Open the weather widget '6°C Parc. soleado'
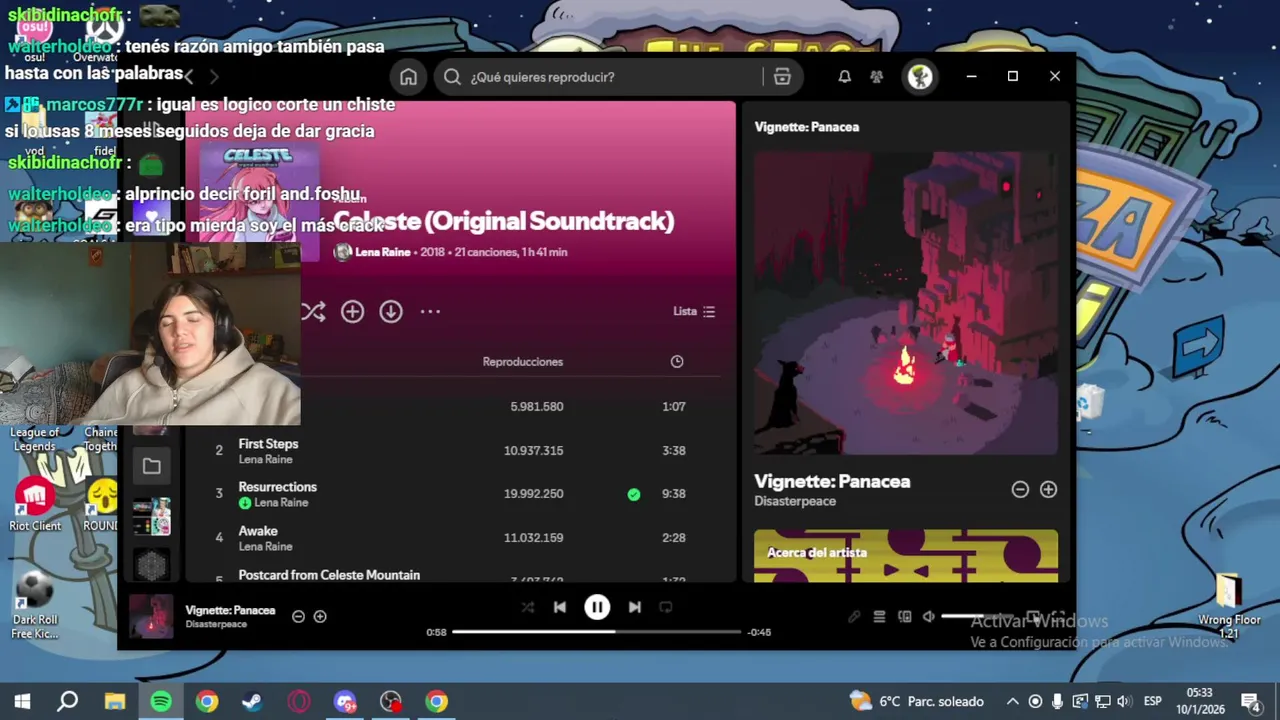1280x720 pixels. coord(916,701)
